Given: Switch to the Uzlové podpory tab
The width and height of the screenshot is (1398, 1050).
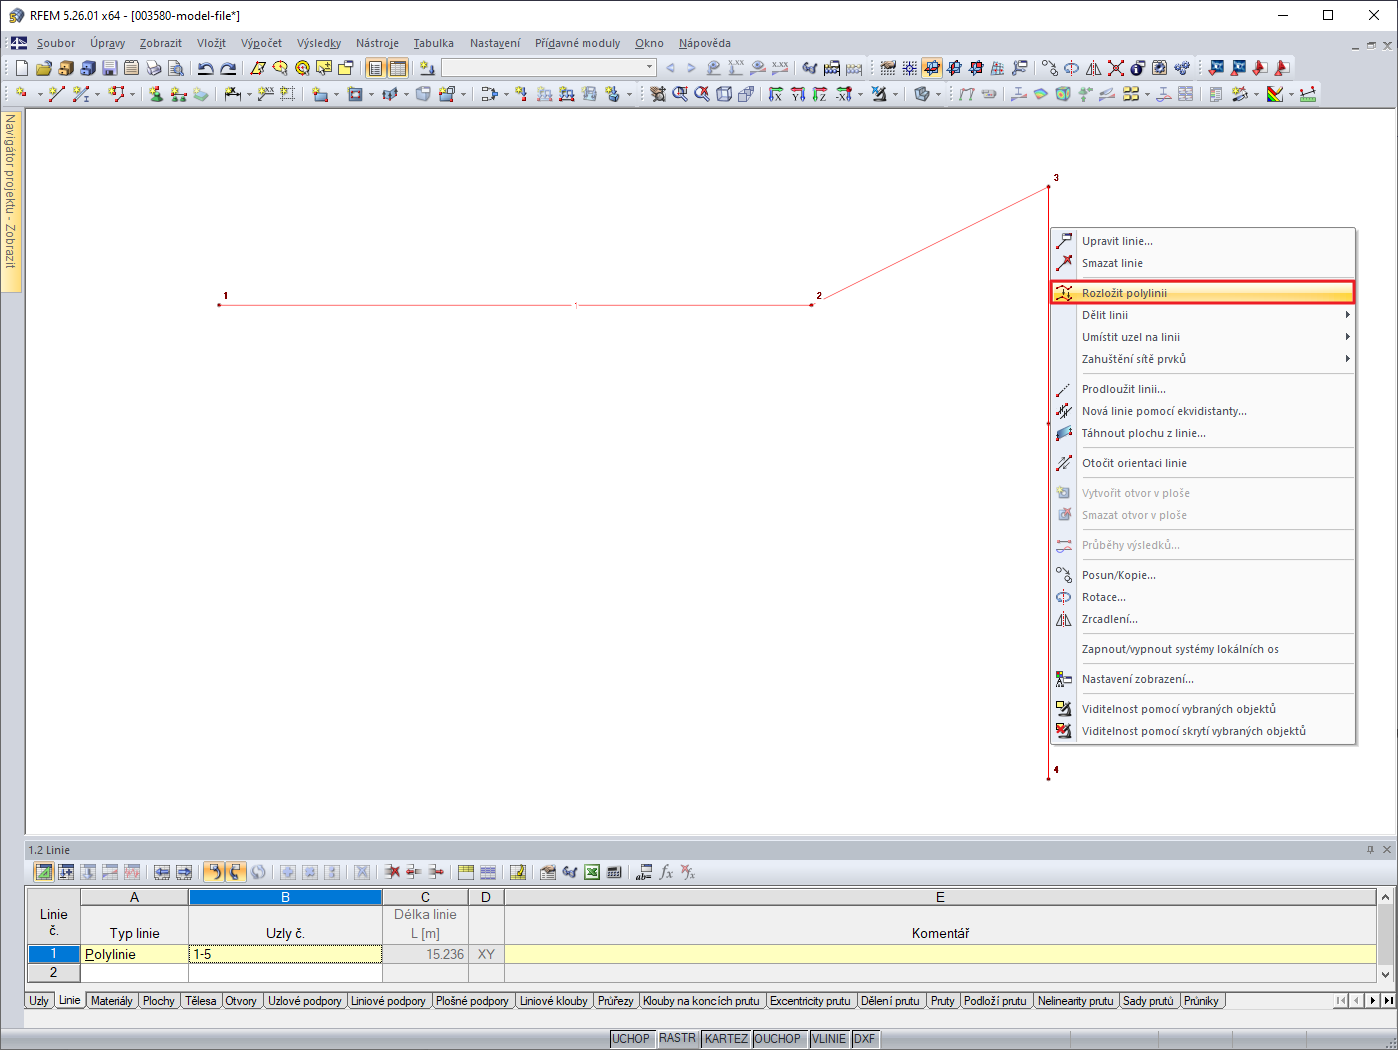Looking at the screenshot, I should click(x=305, y=1001).
